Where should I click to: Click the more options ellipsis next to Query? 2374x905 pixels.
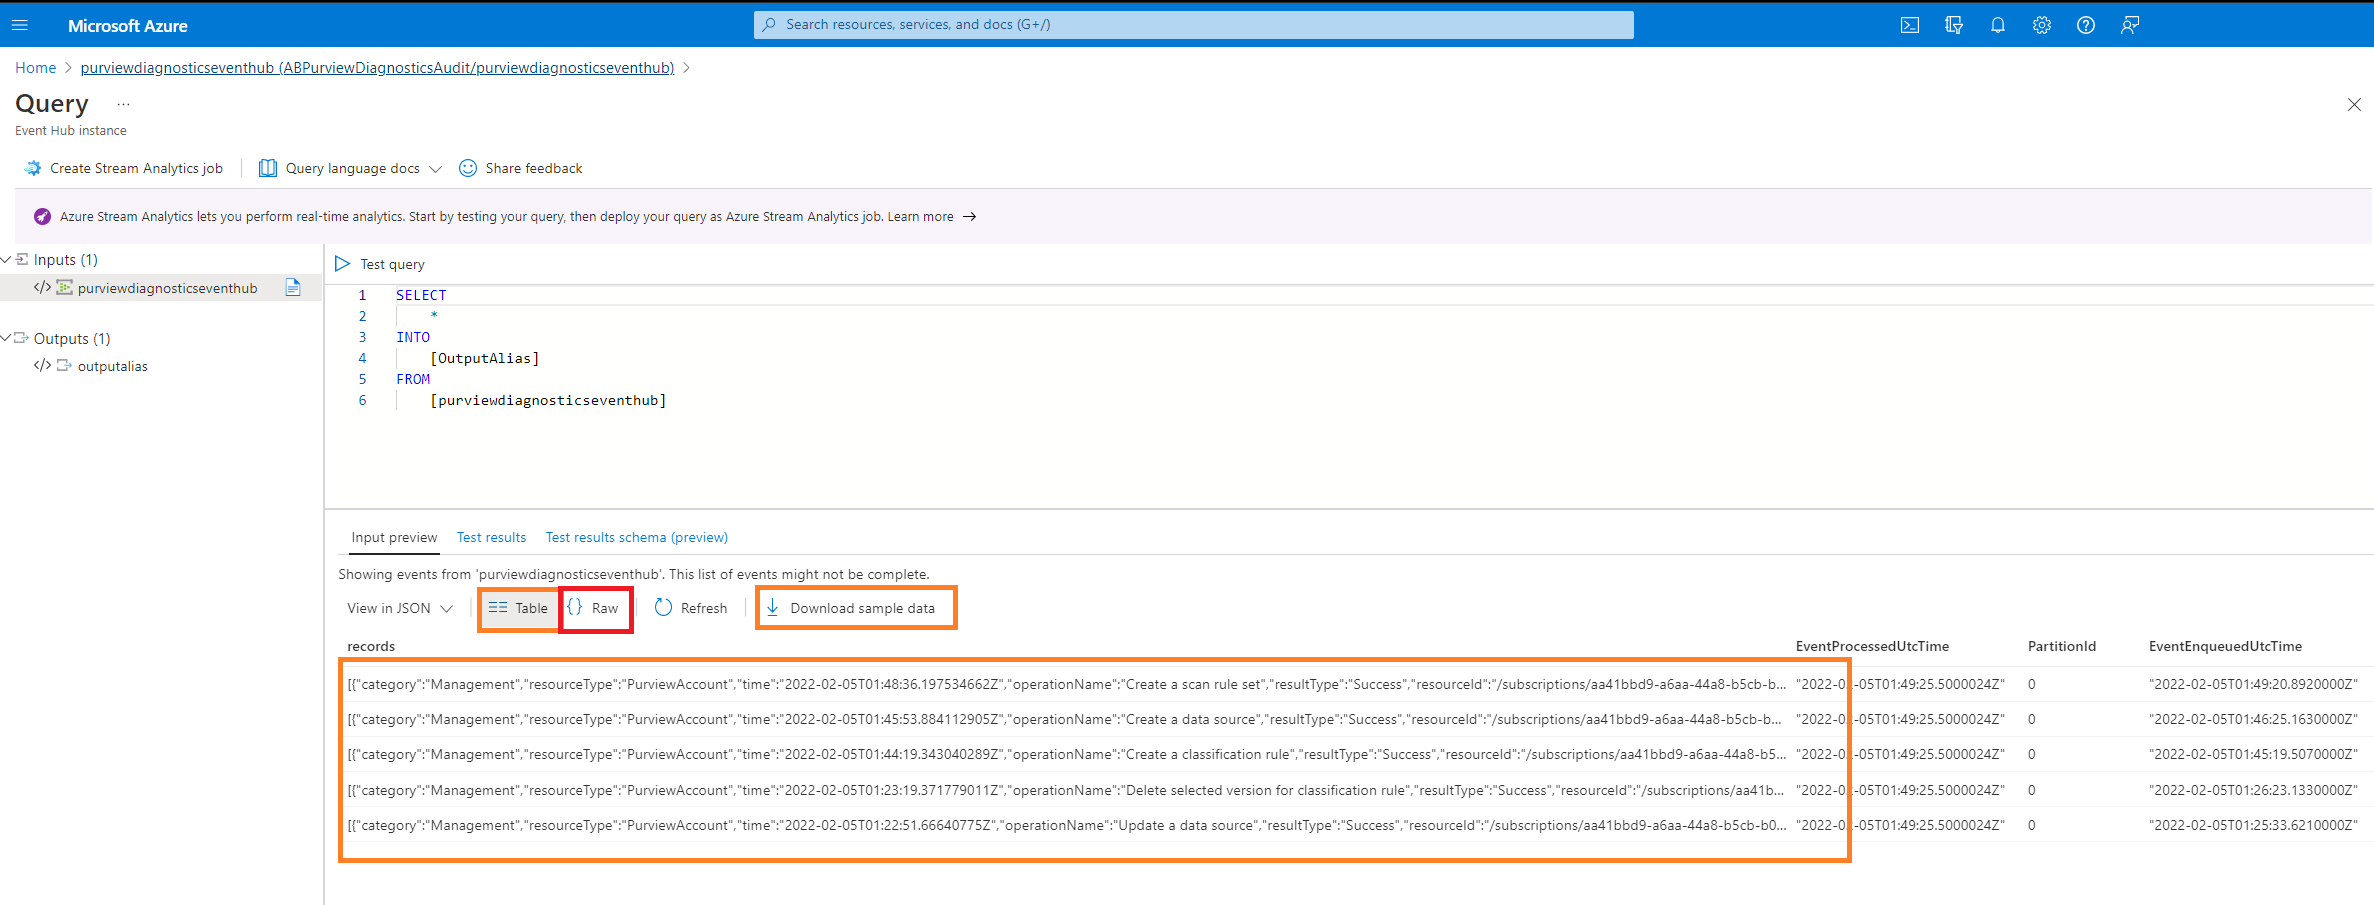pos(123,104)
